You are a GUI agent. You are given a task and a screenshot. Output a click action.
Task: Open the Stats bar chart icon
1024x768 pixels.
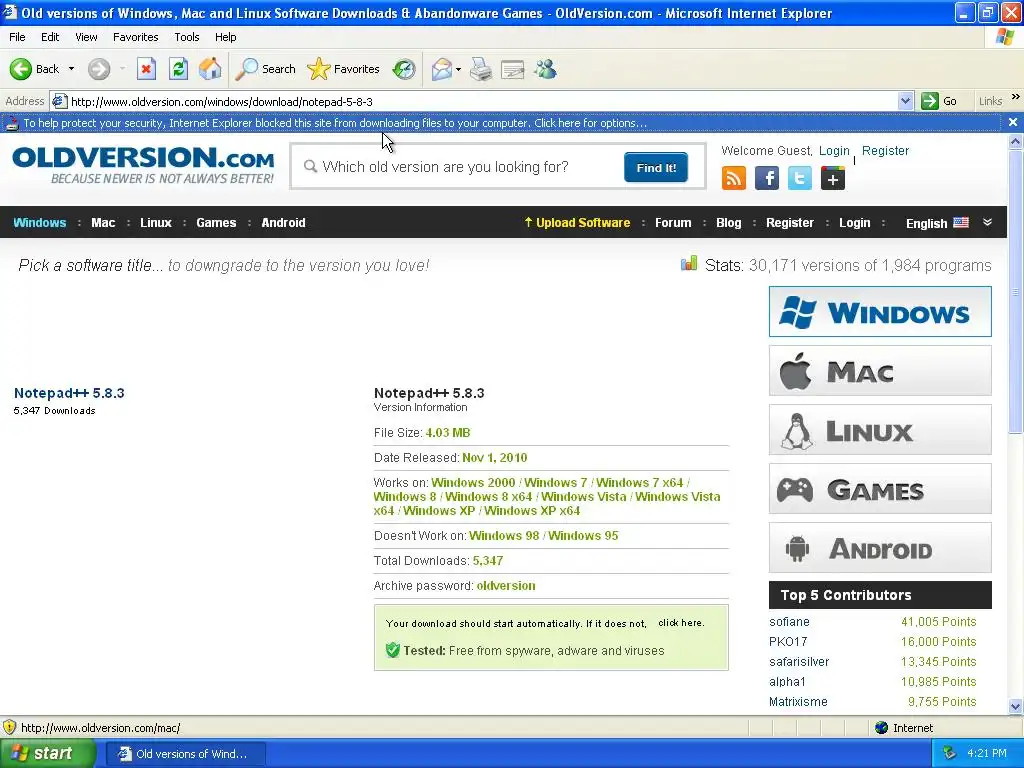[689, 263]
